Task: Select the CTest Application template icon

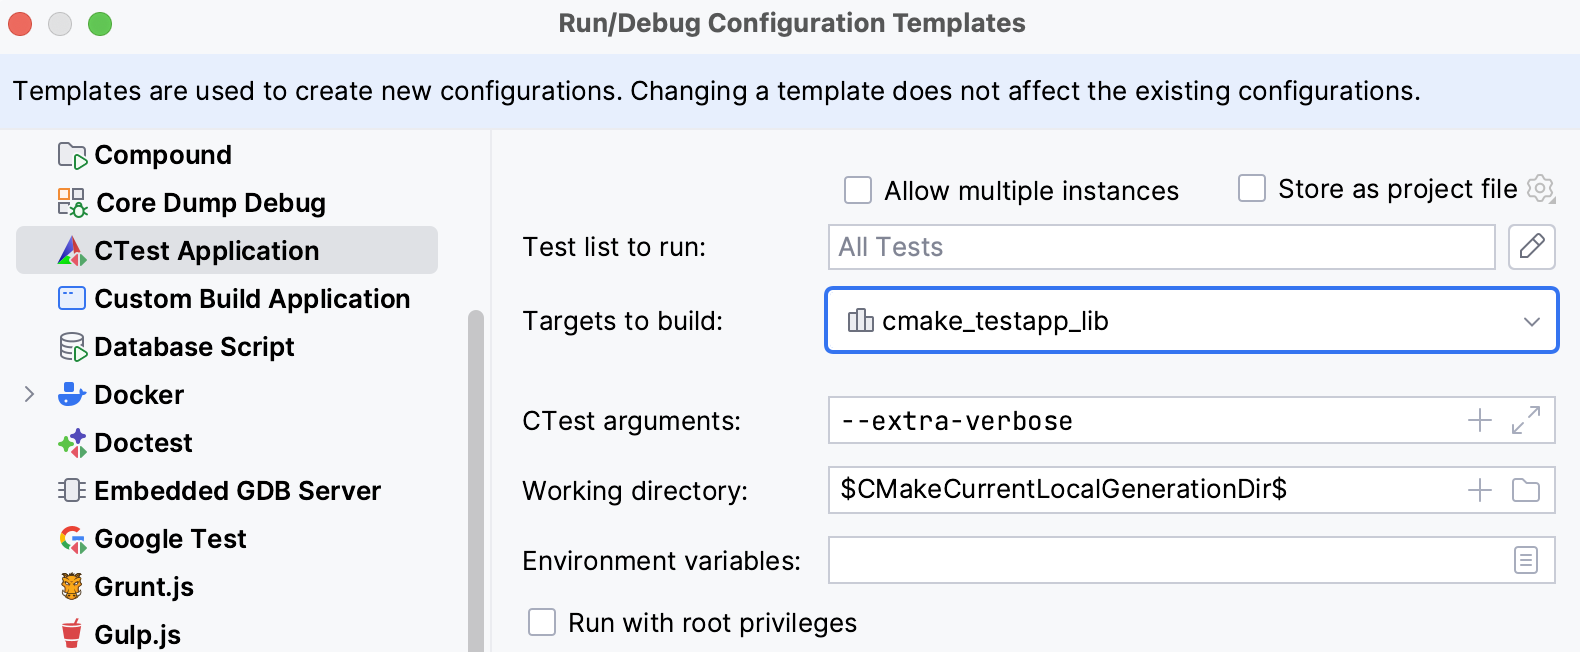Action: tap(70, 250)
